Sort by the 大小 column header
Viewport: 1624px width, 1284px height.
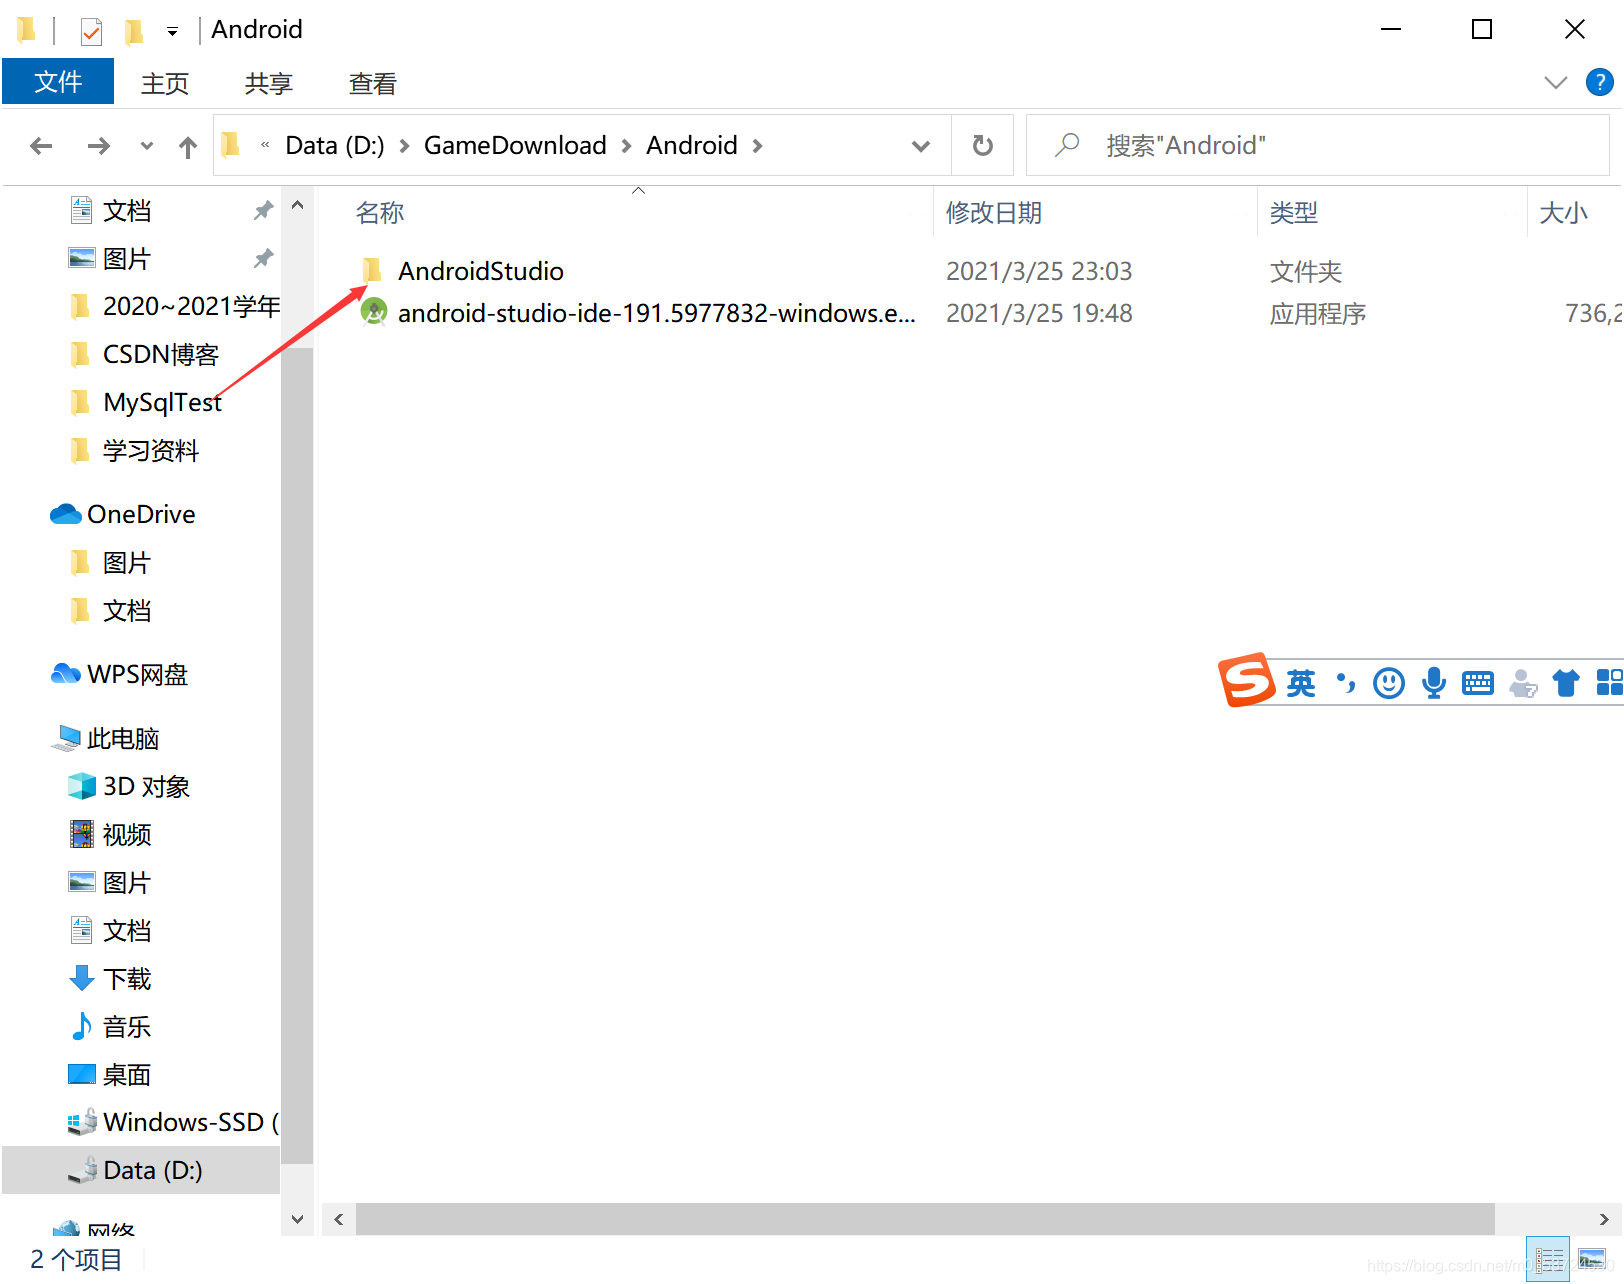1563,212
